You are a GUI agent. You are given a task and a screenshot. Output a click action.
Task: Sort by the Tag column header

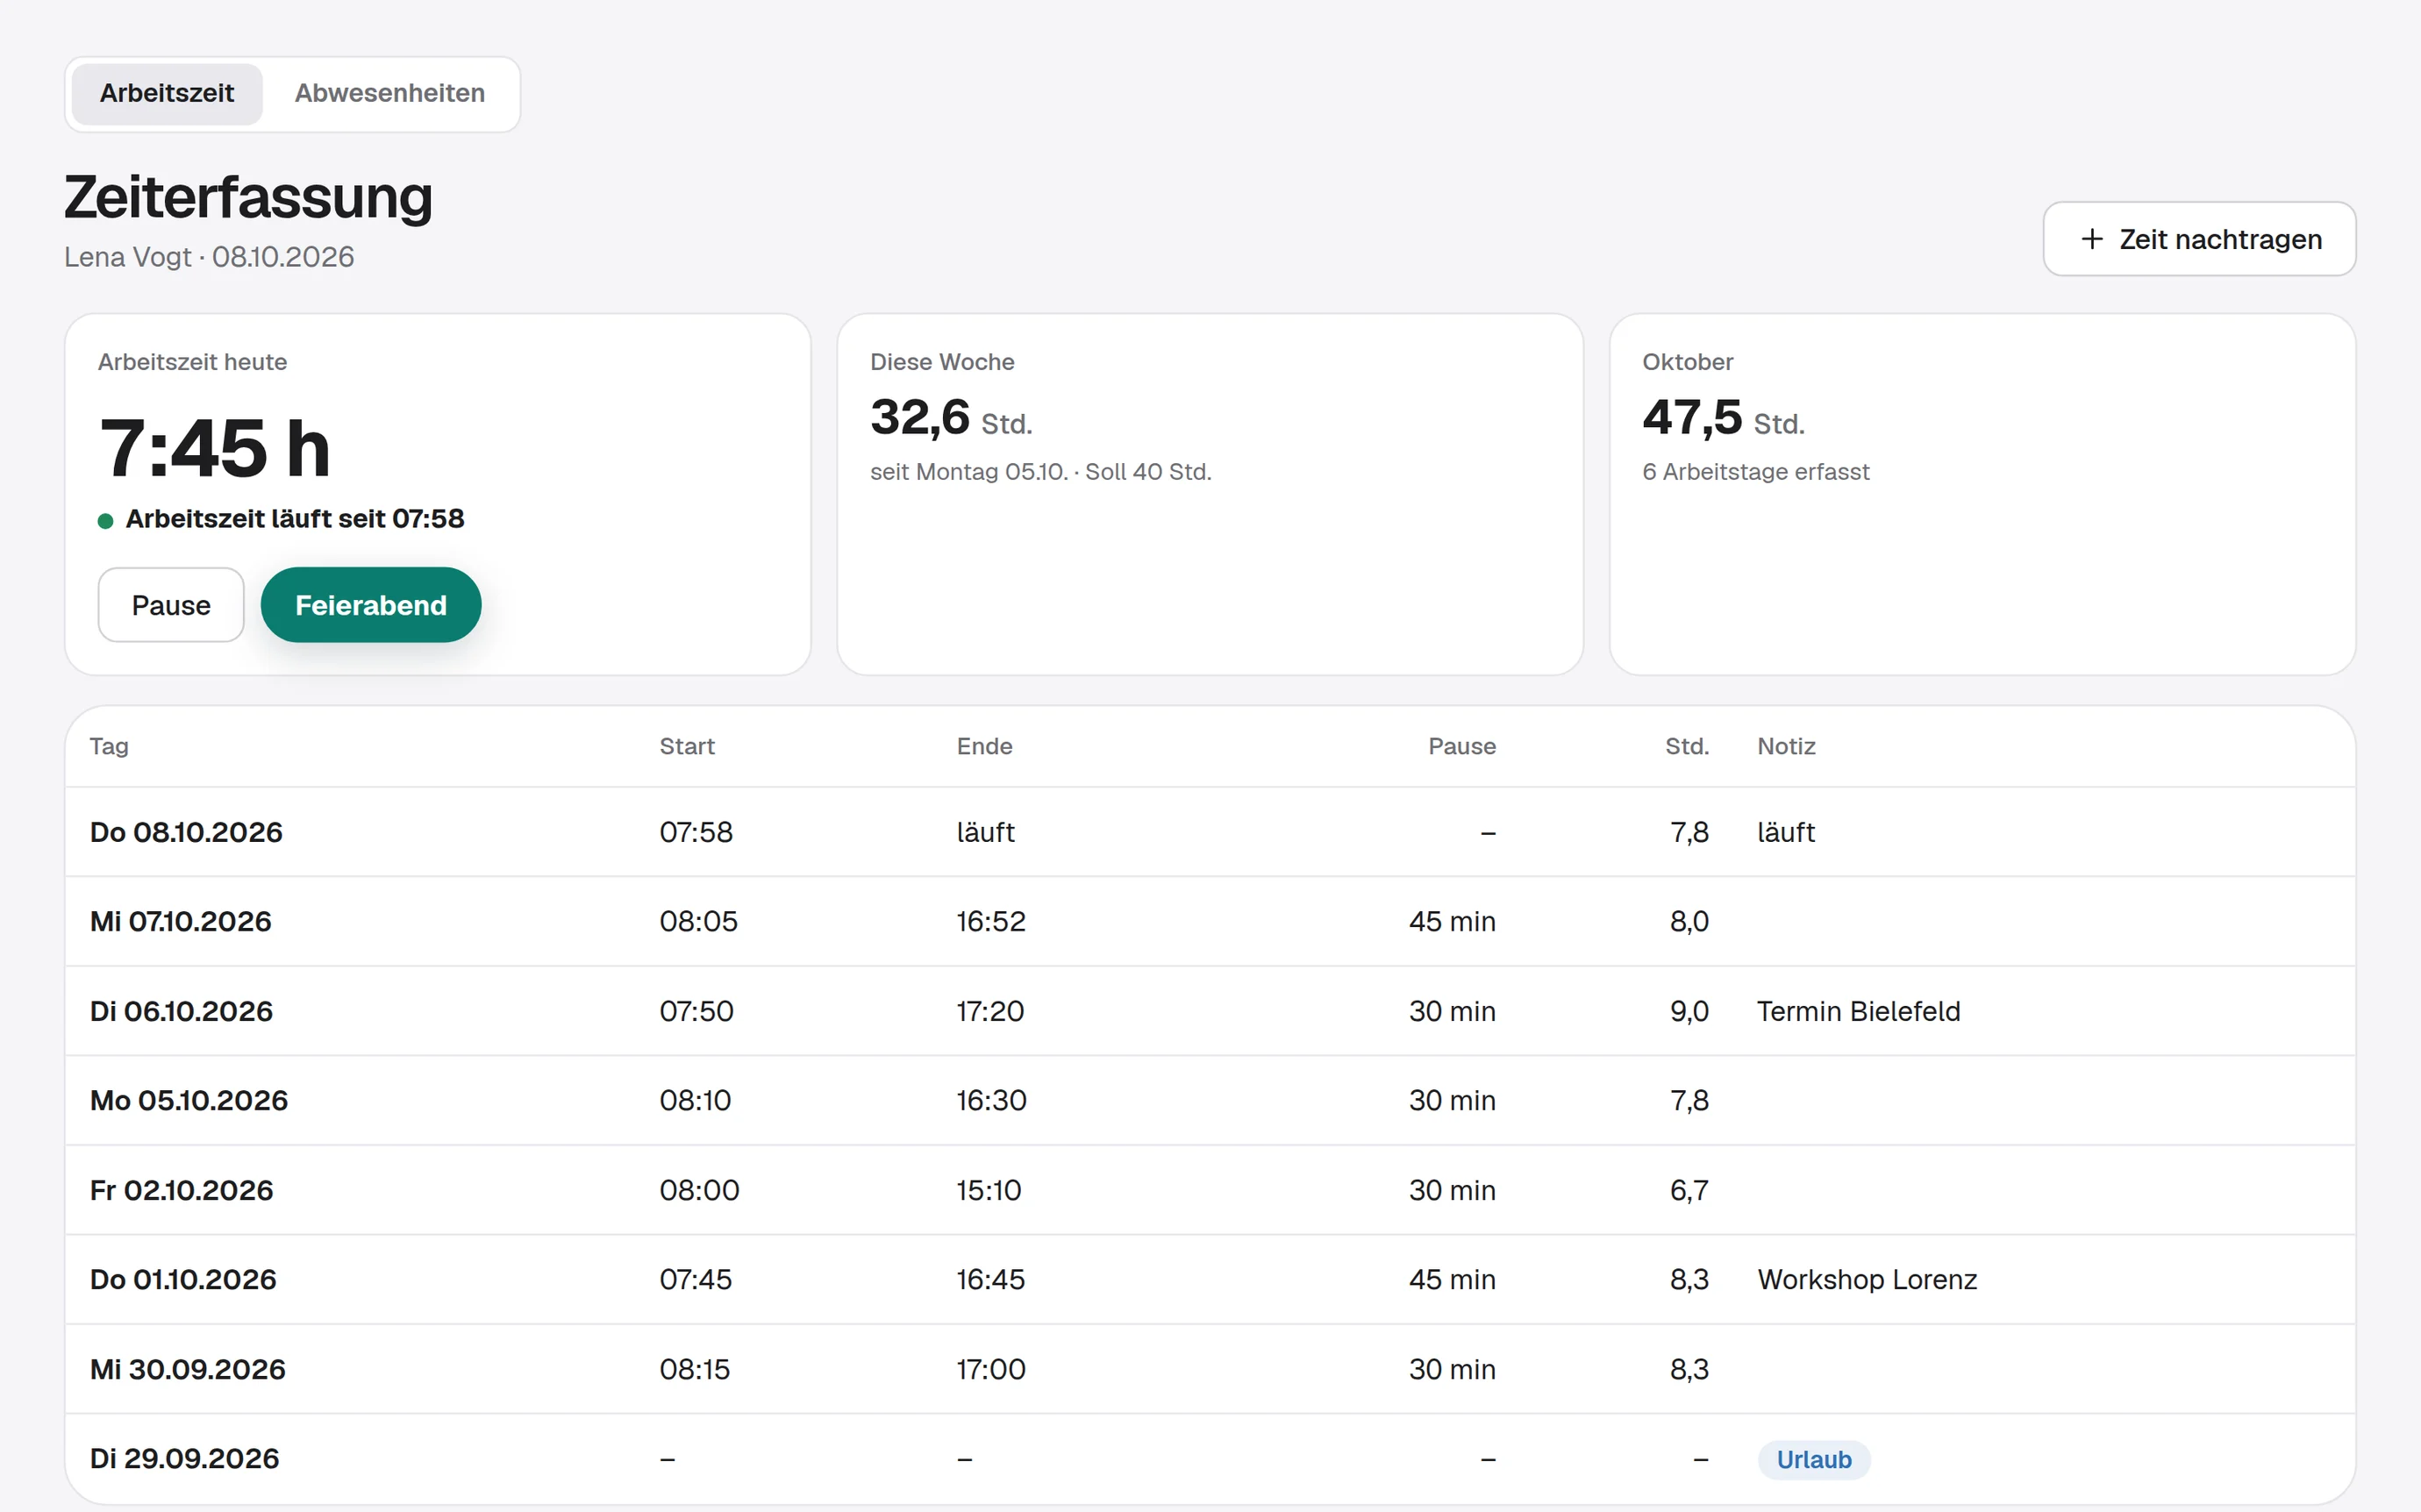109,746
